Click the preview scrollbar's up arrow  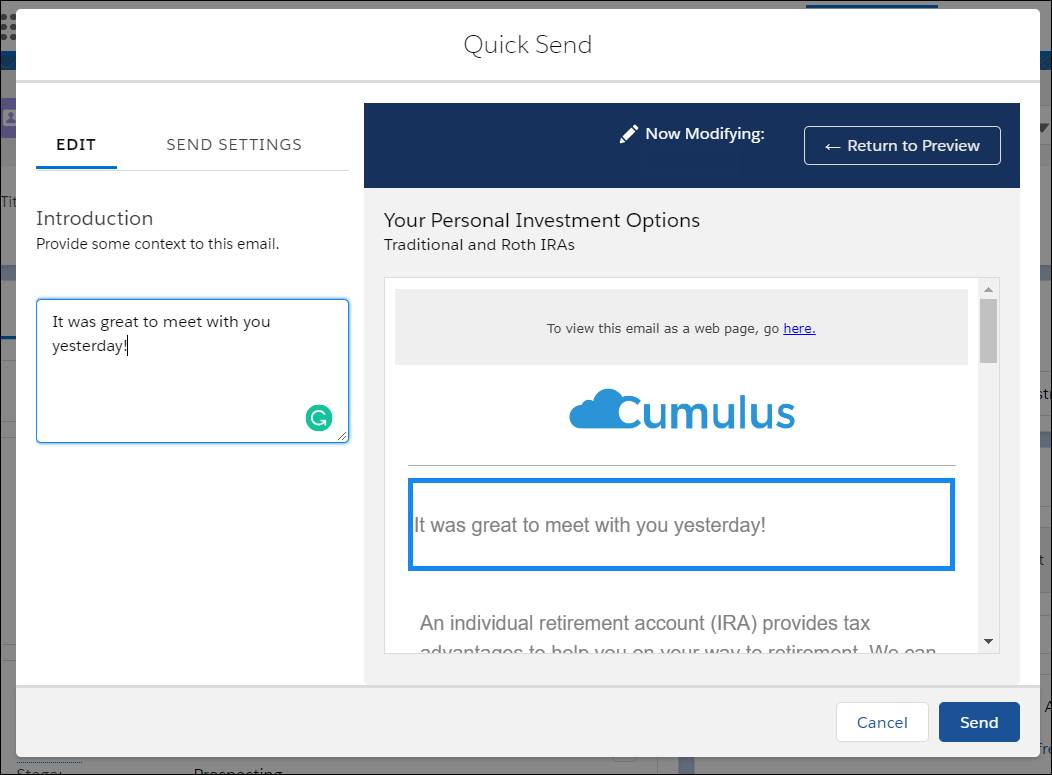(989, 289)
